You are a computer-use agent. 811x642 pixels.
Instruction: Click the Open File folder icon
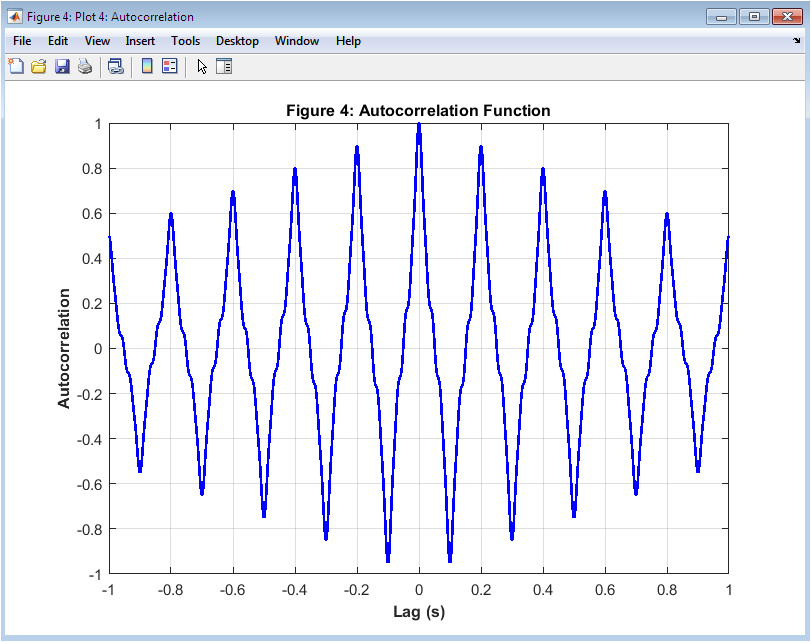click(39, 66)
